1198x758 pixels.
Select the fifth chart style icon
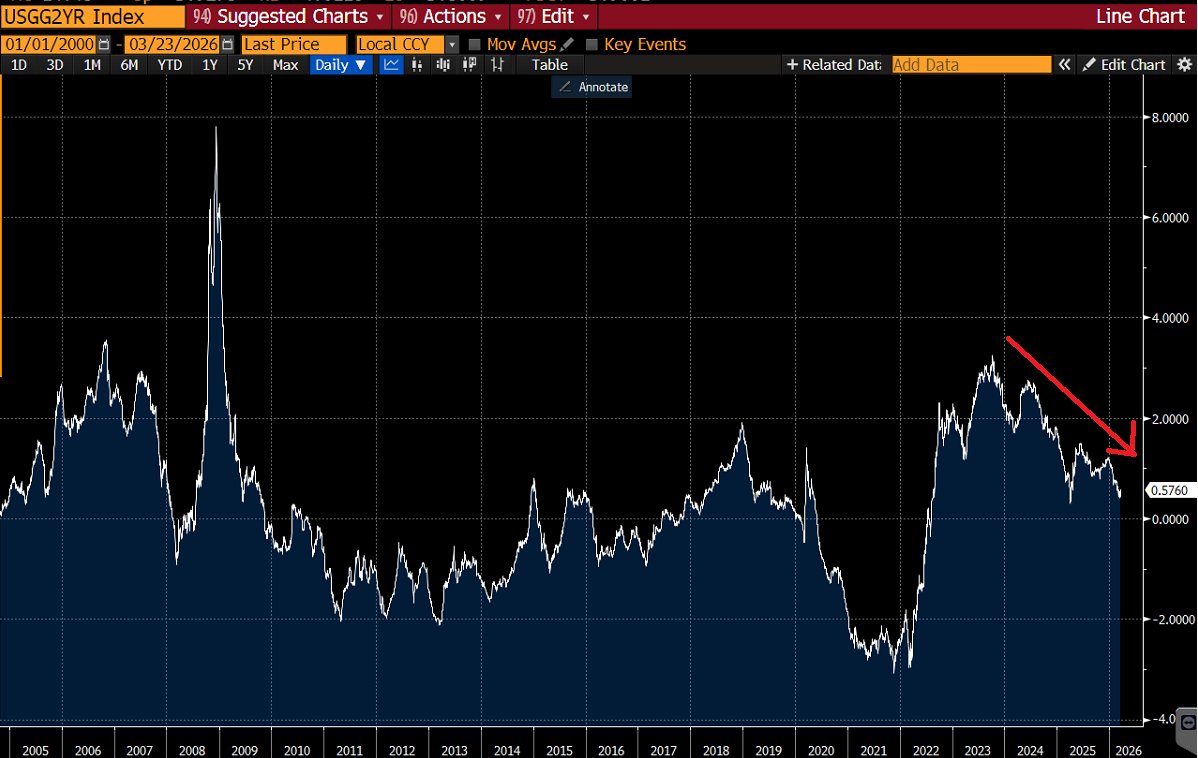point(497,65)
